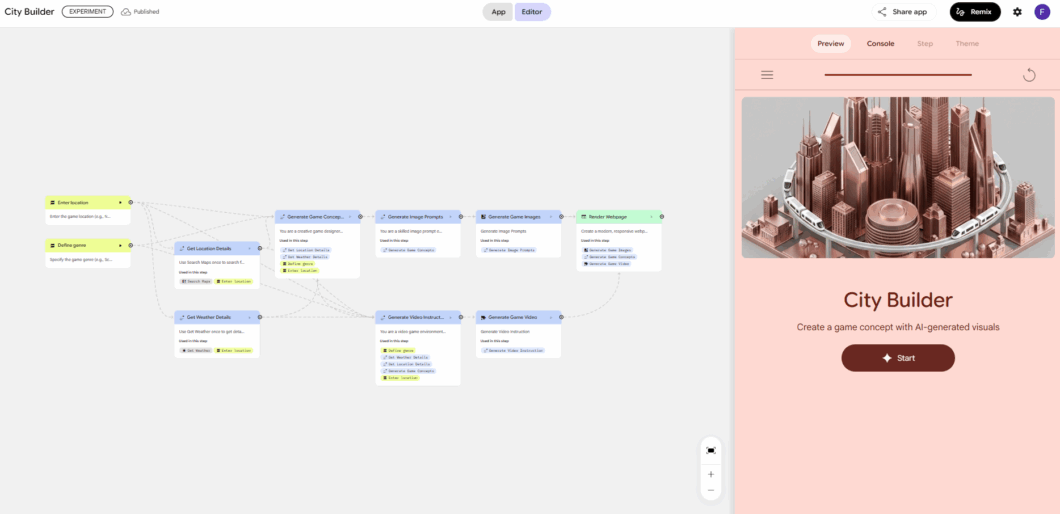This screenshot has height=514, width=1060.
Task: Select the Theme tab
Action: (966, 43)
